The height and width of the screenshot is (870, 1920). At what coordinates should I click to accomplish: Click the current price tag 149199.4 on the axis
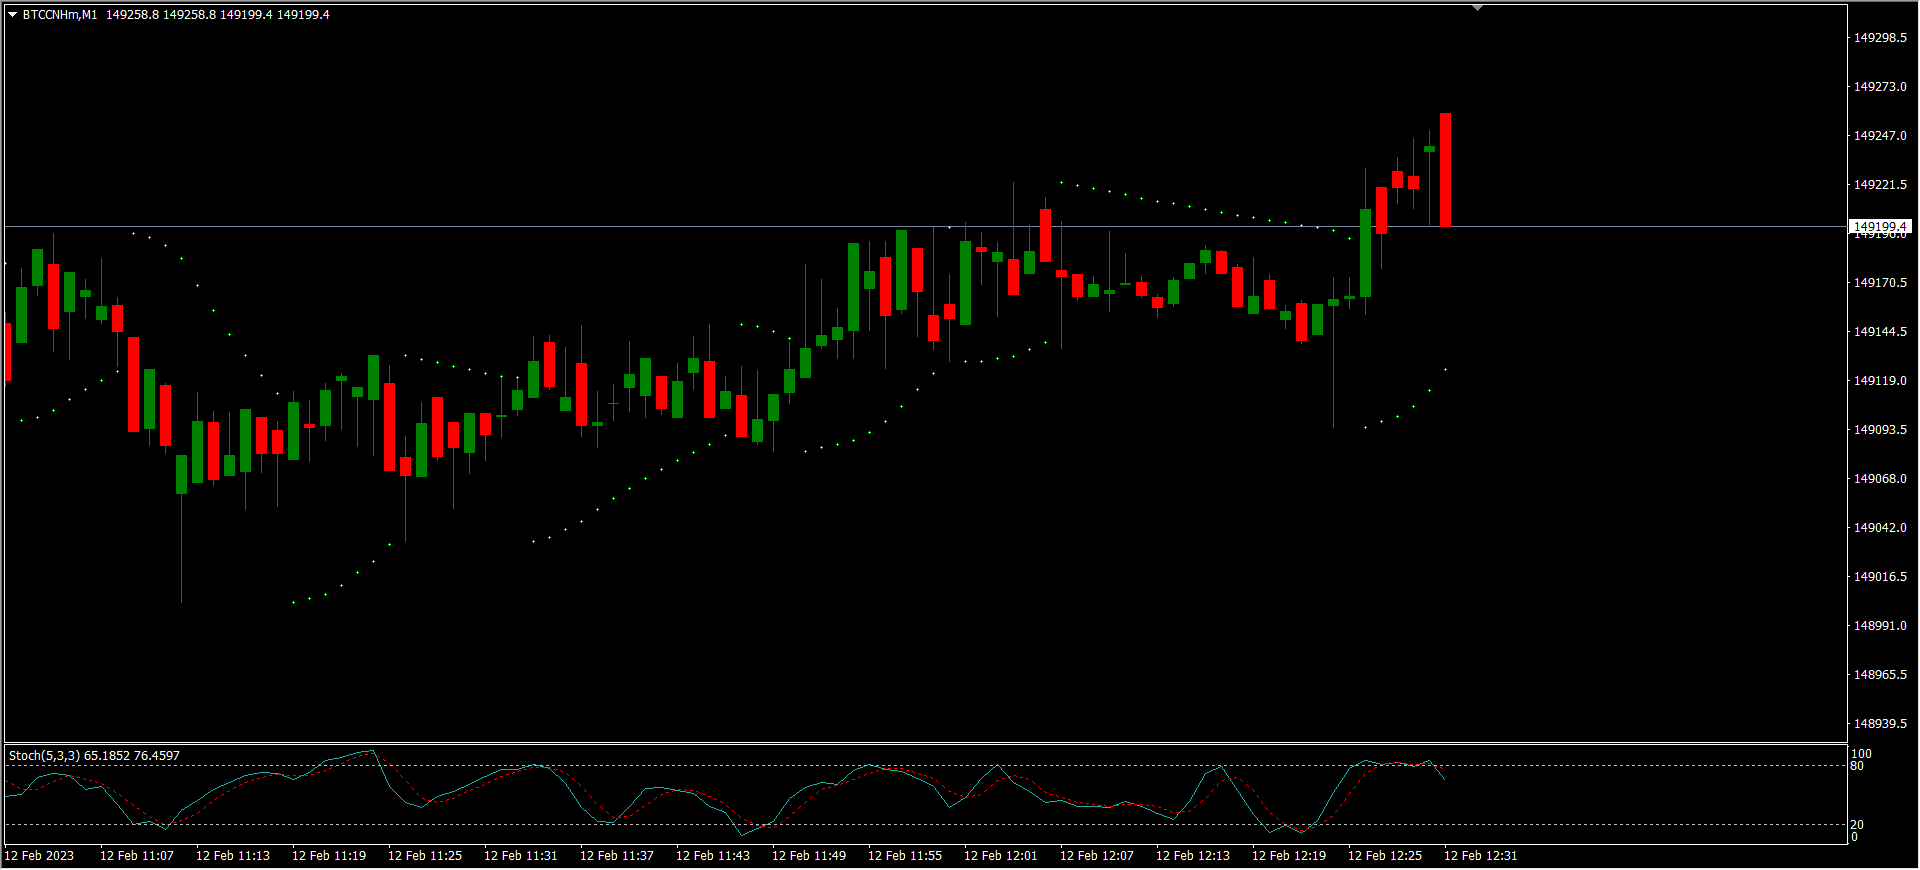tap(1880, 227)
